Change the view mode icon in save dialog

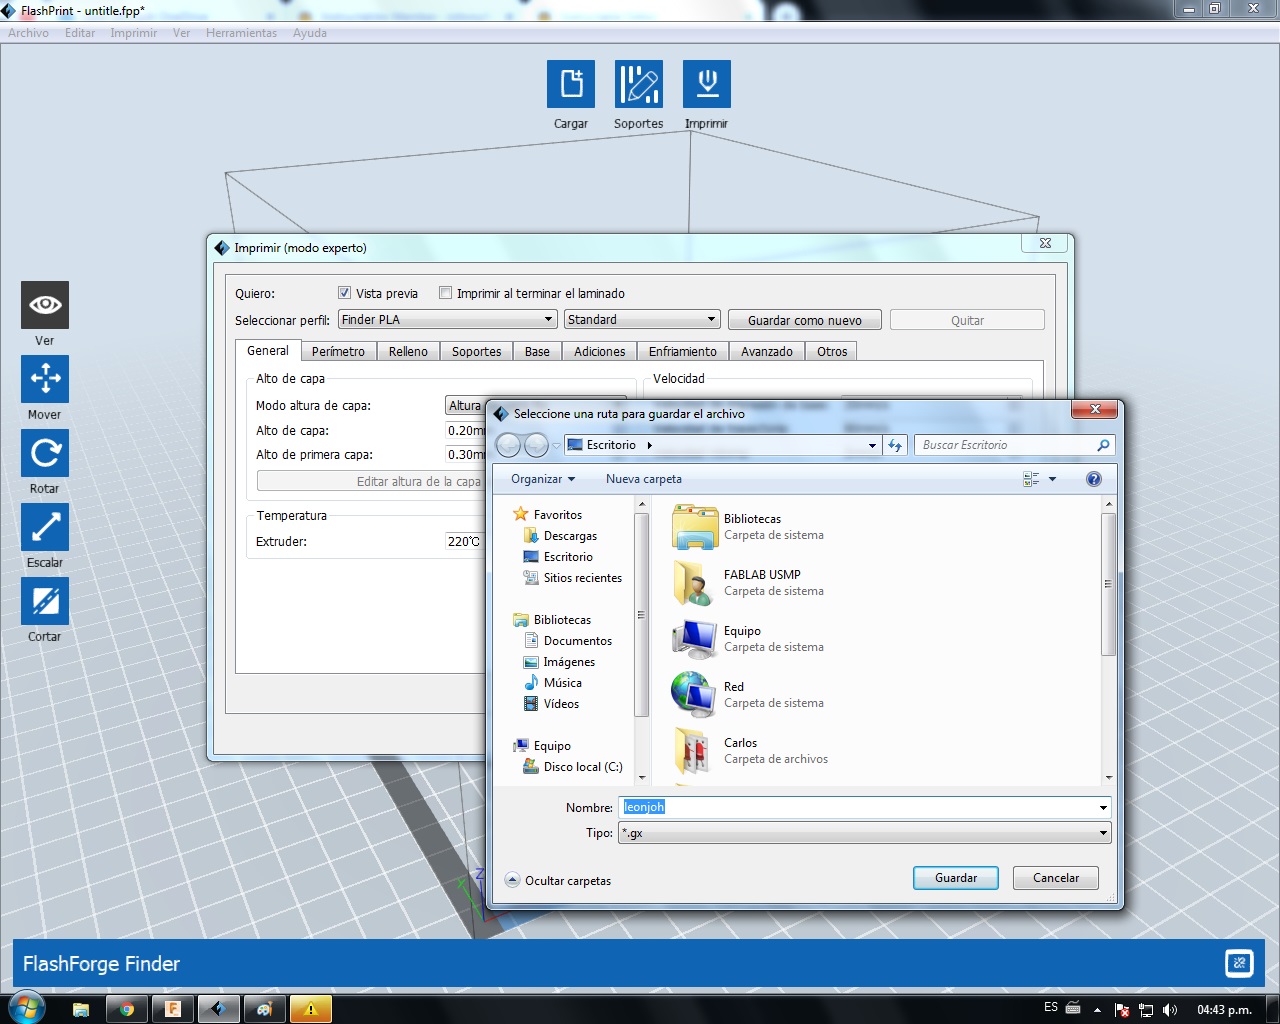(1031, 479)
